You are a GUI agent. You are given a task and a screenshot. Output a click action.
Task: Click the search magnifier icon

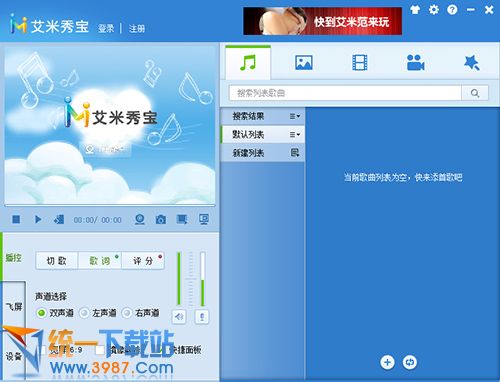[x=475, y=93]
